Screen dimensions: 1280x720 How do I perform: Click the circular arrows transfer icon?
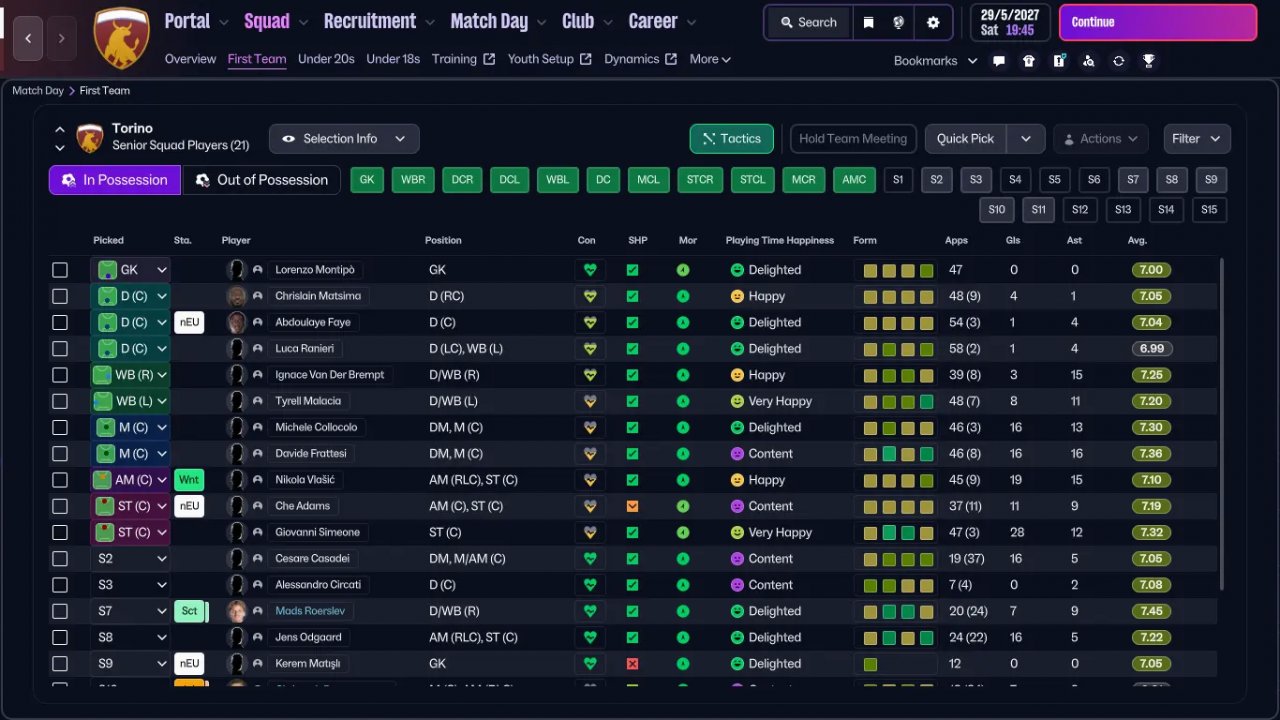(1118, 61)
